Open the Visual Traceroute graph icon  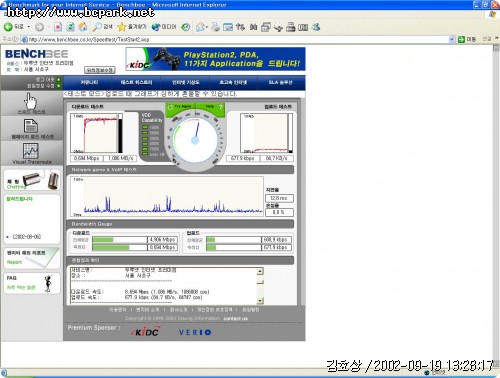(31, 151)
